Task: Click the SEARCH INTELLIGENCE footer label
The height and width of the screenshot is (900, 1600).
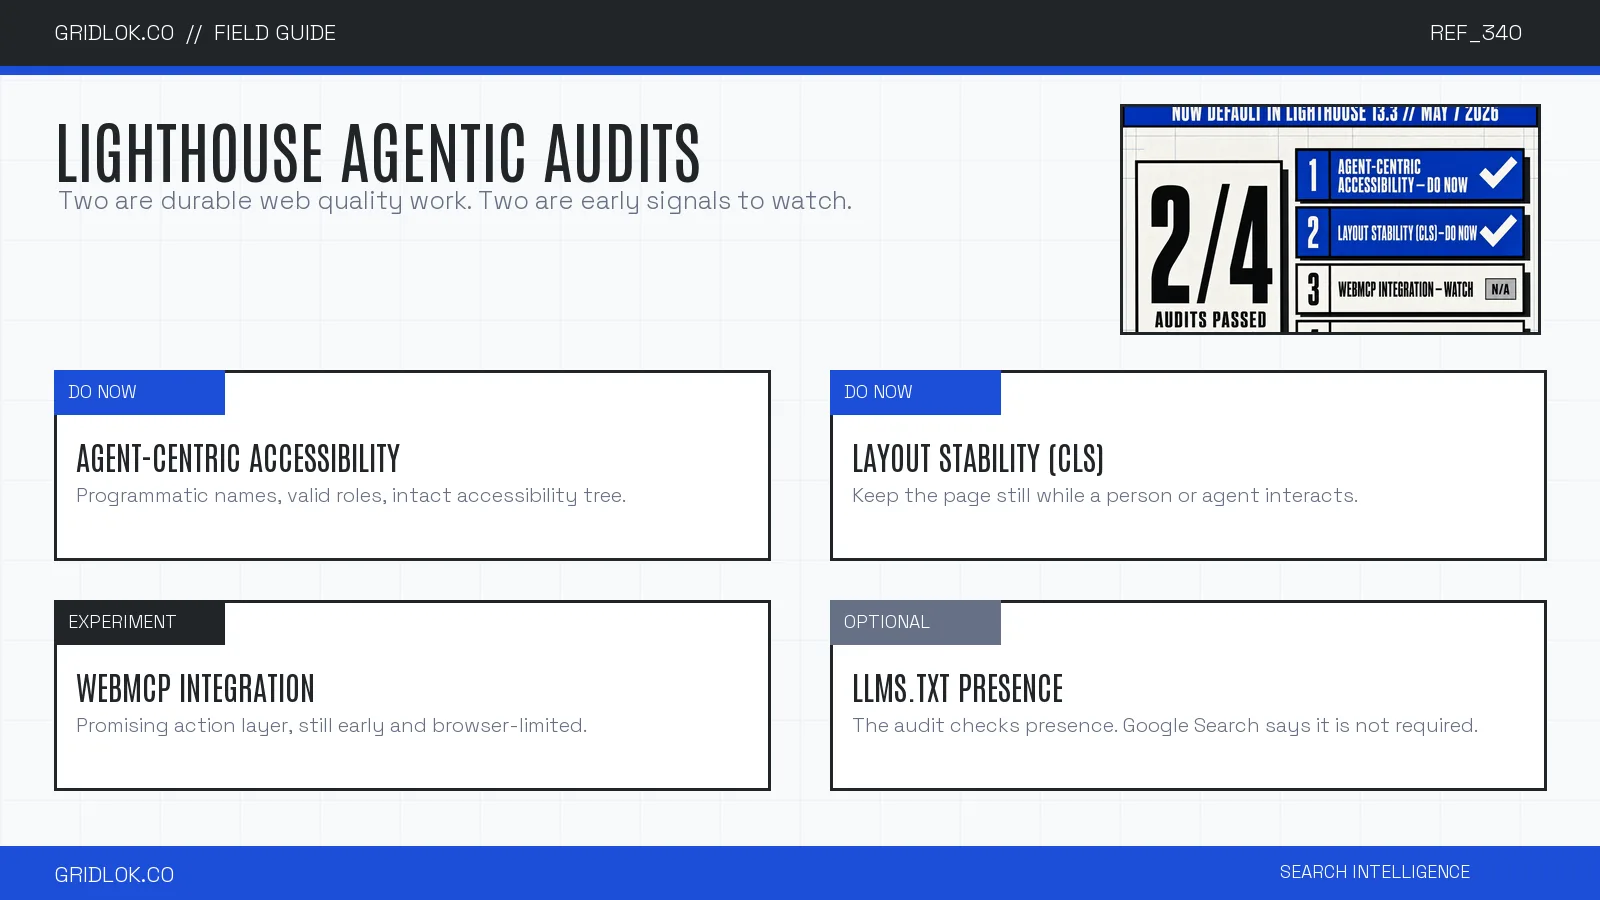Action: pyautogui.click(x=1375, y=872)
